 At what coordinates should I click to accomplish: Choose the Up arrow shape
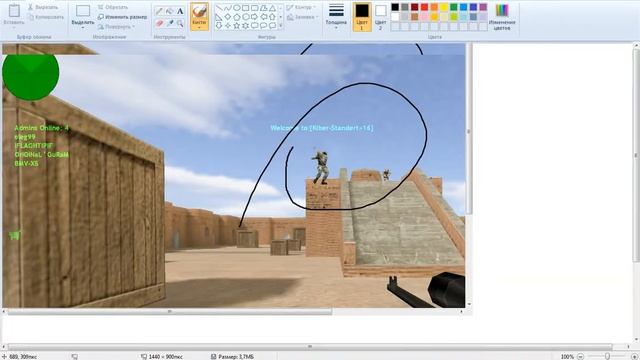pyautogui.click(x=272, y=17)
